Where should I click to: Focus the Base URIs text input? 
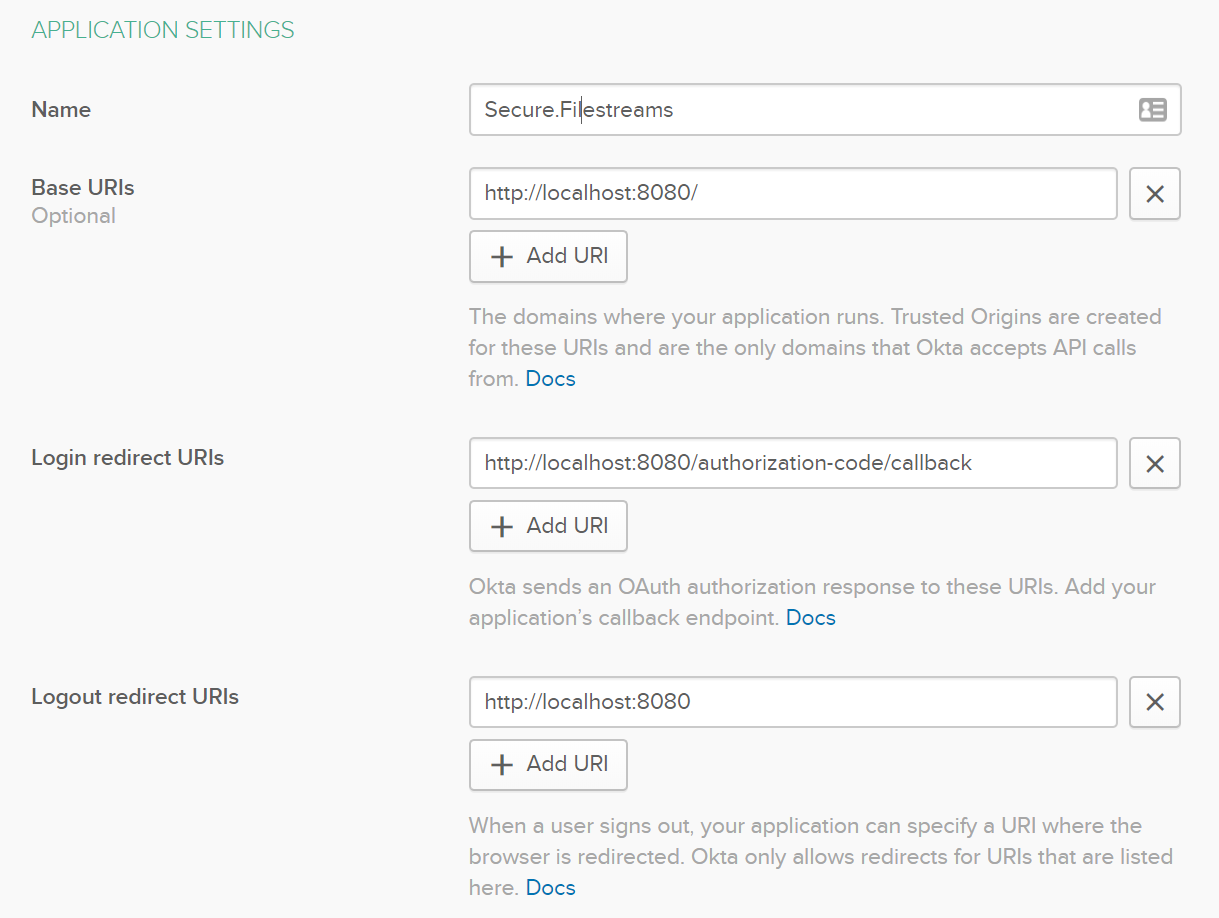[x=792, y=194]
